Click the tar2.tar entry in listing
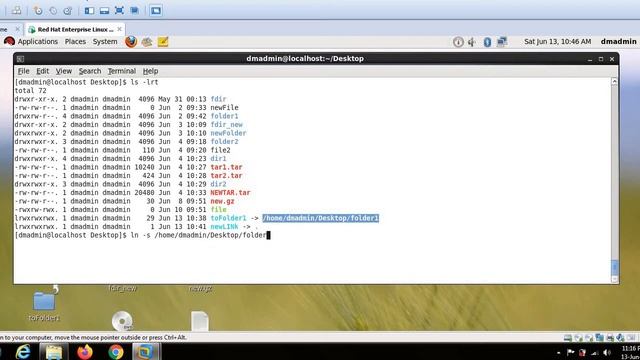 coord(226,176)
